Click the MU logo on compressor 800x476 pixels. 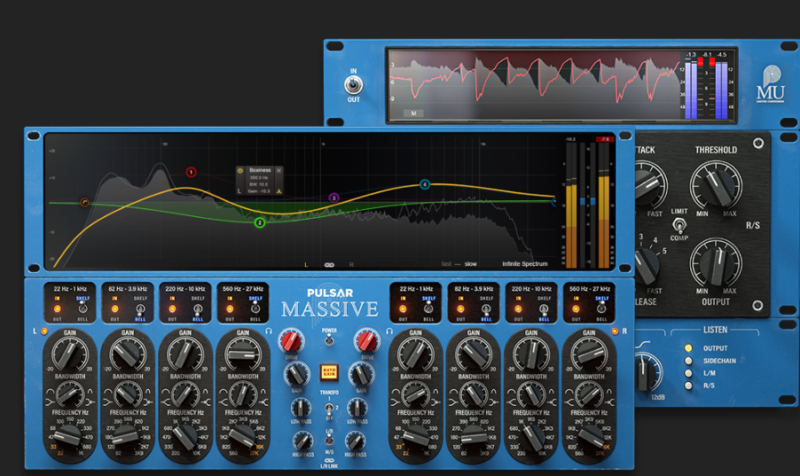point(770,84)
